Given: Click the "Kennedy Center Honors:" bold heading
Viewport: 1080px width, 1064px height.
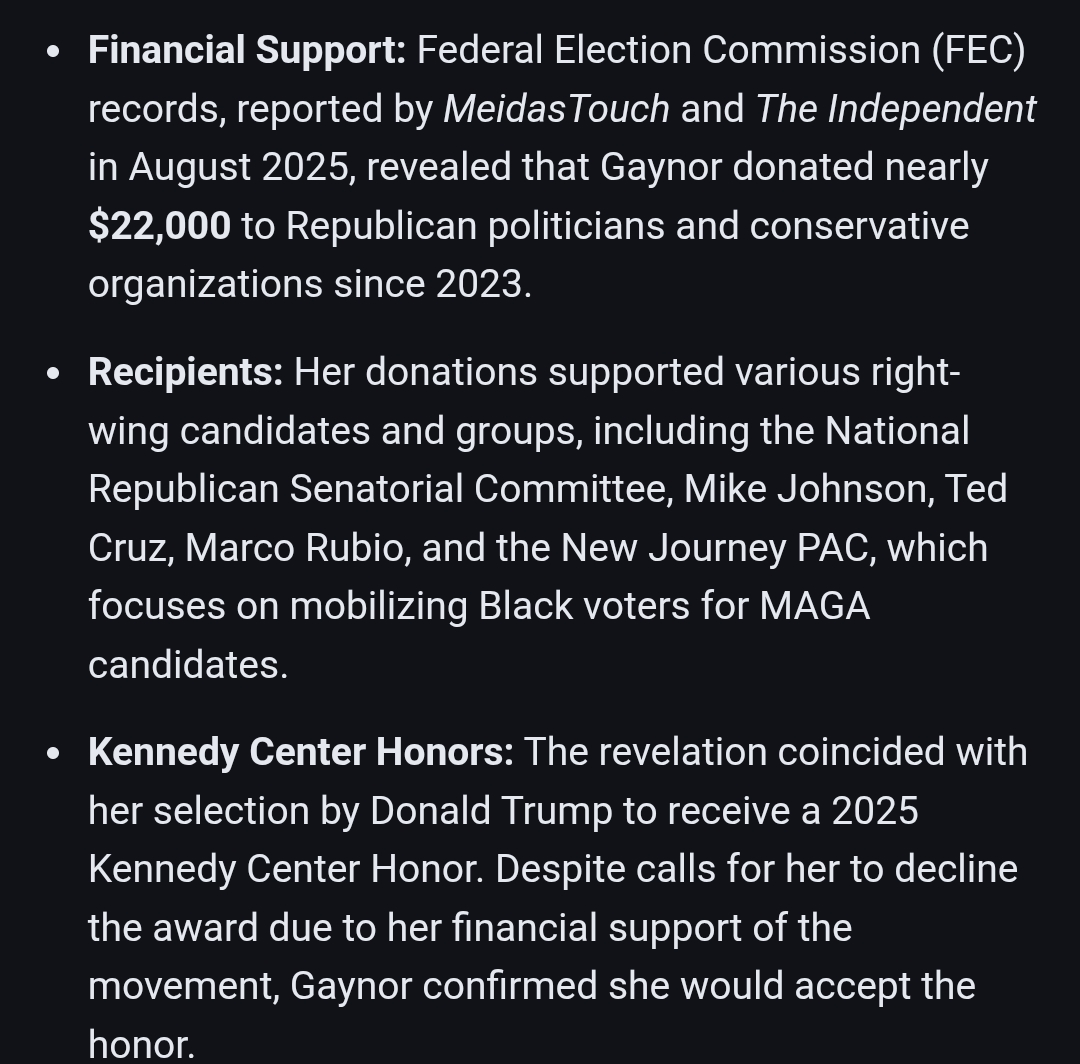Looking at the screenshot, I should tap(300, 752).
